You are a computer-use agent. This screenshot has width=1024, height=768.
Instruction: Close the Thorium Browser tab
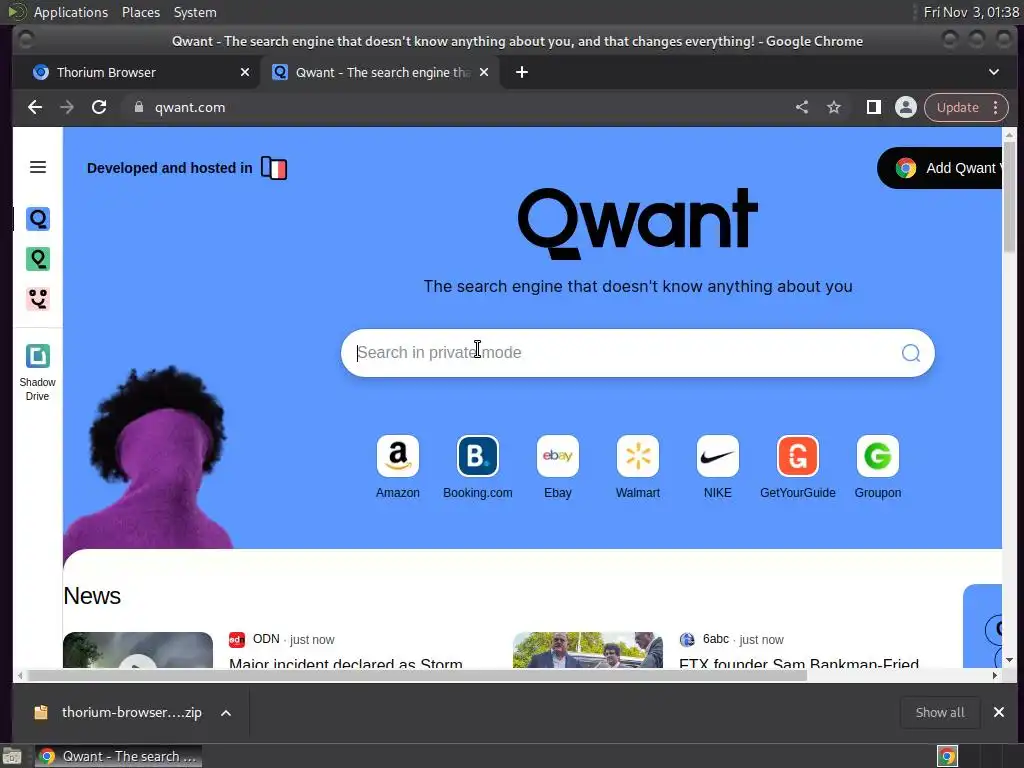[245, 72]
